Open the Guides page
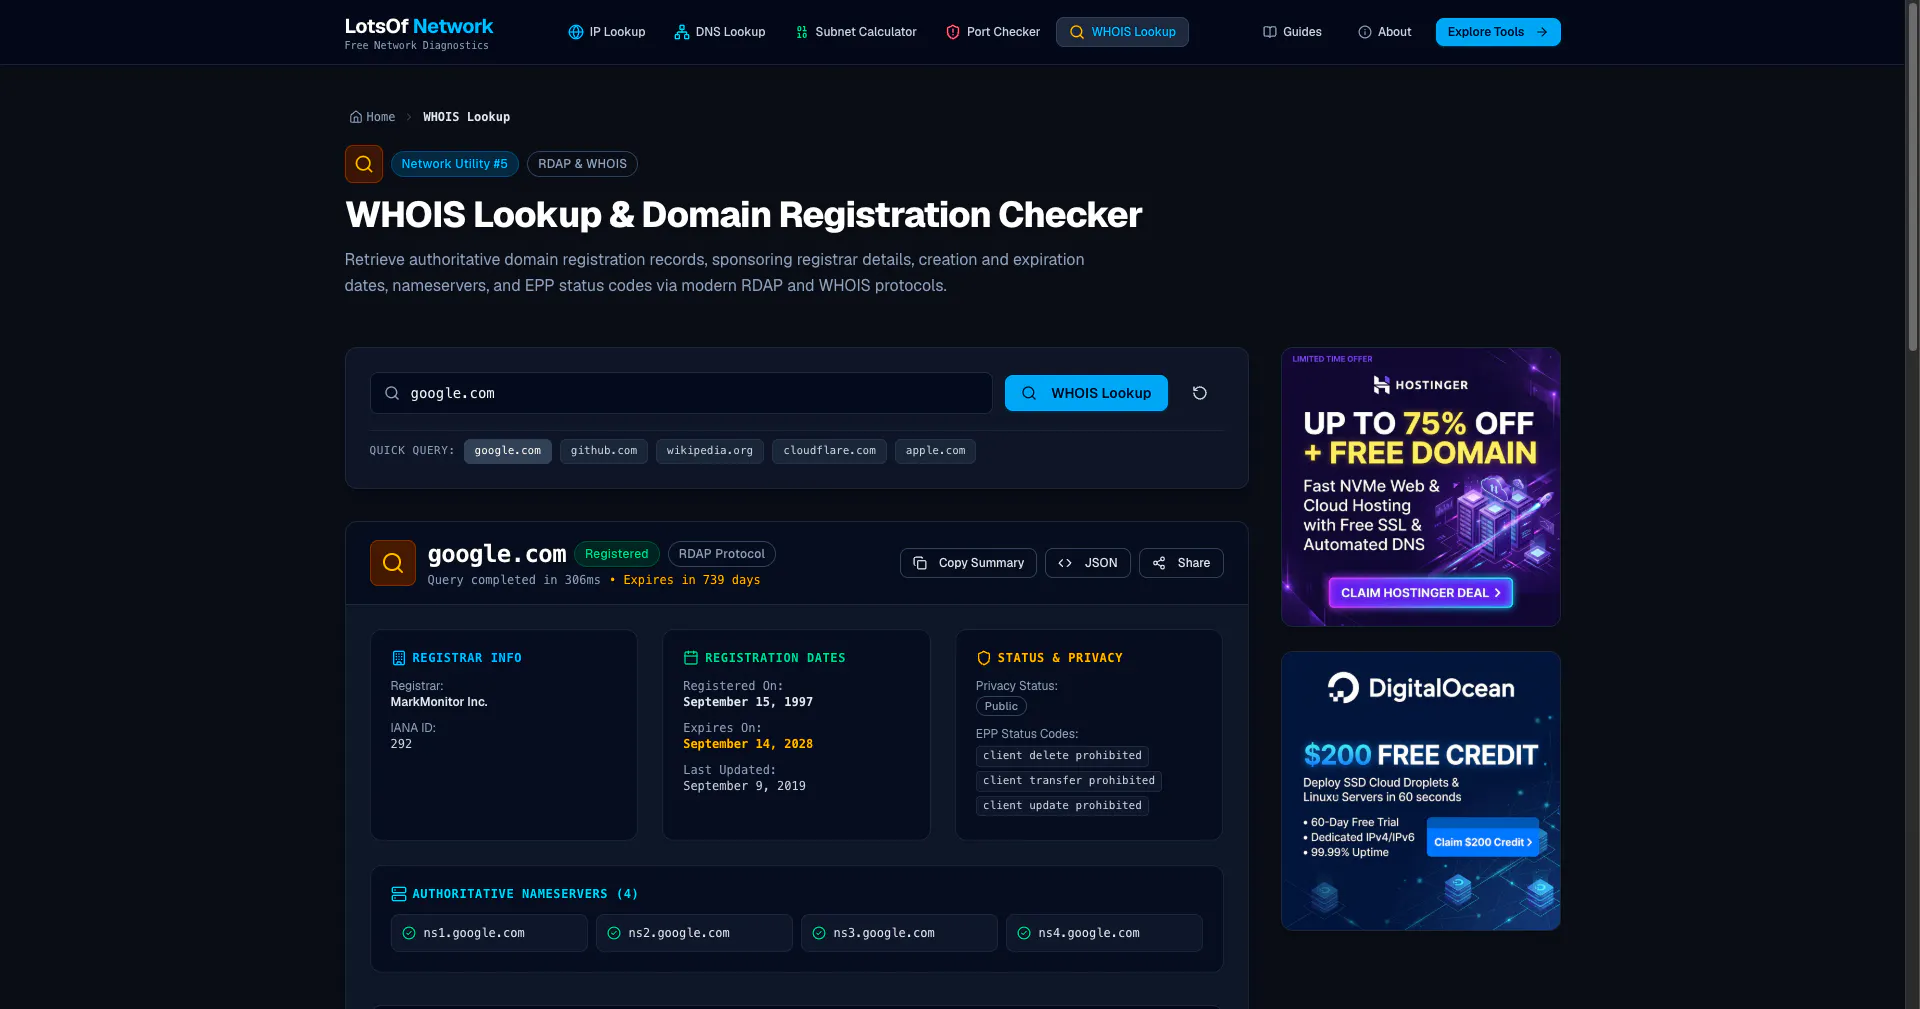Image resolution: width=1920 pixels, height=1009 pixels. point(1292,32)
